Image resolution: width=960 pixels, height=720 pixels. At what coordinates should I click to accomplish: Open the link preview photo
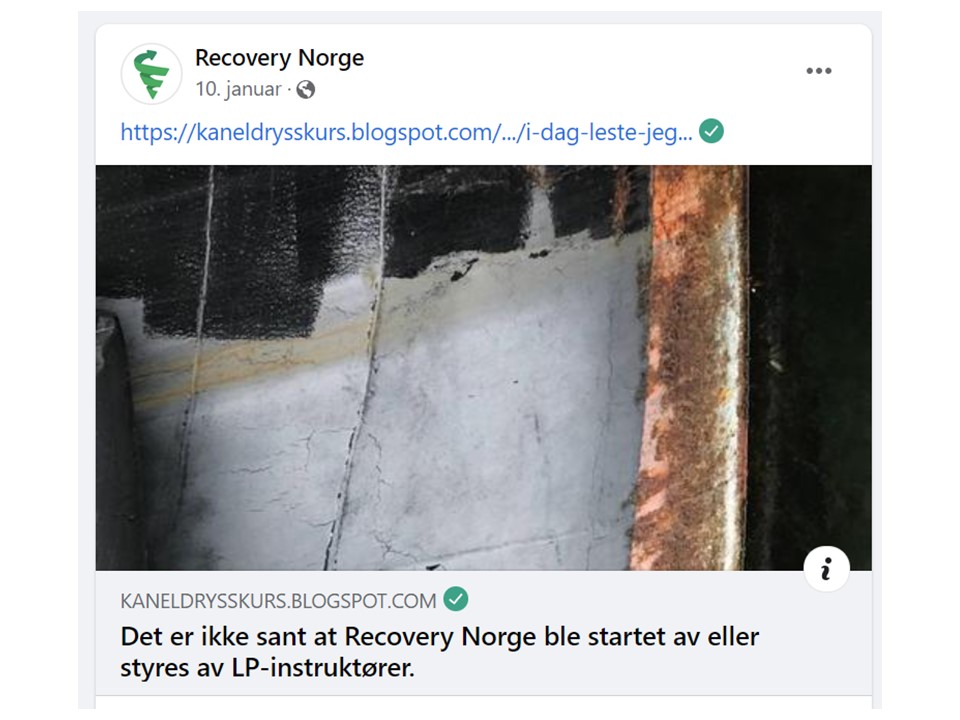coord(484,368)
